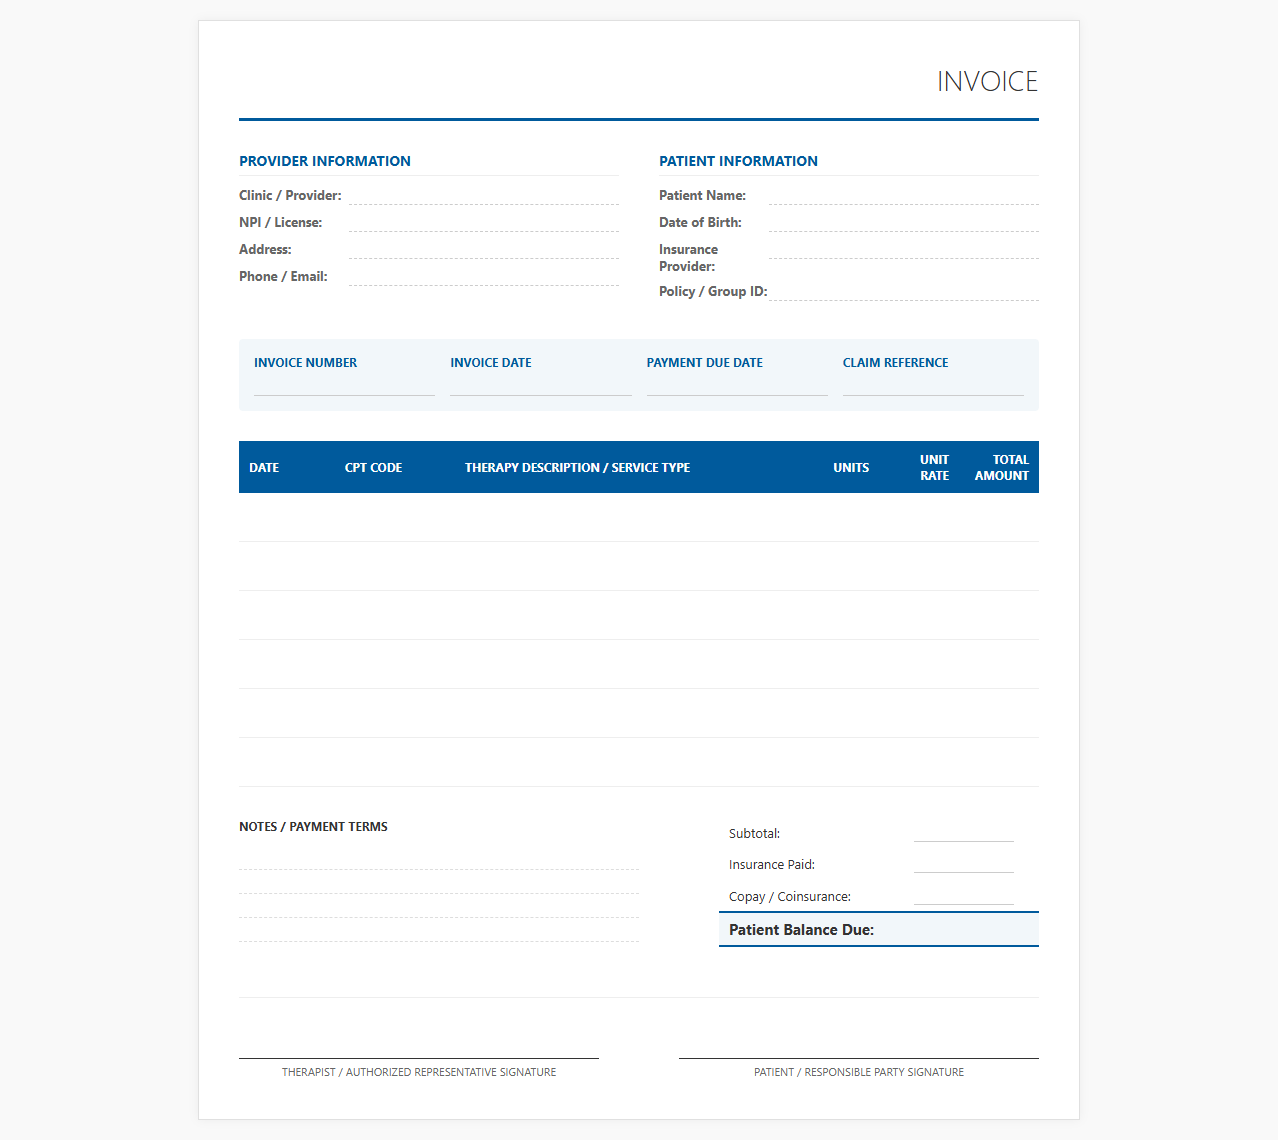
Task: Click the PROVIDER INFORMATION heading
Action: pyautogui.click(x=325, y=161)
